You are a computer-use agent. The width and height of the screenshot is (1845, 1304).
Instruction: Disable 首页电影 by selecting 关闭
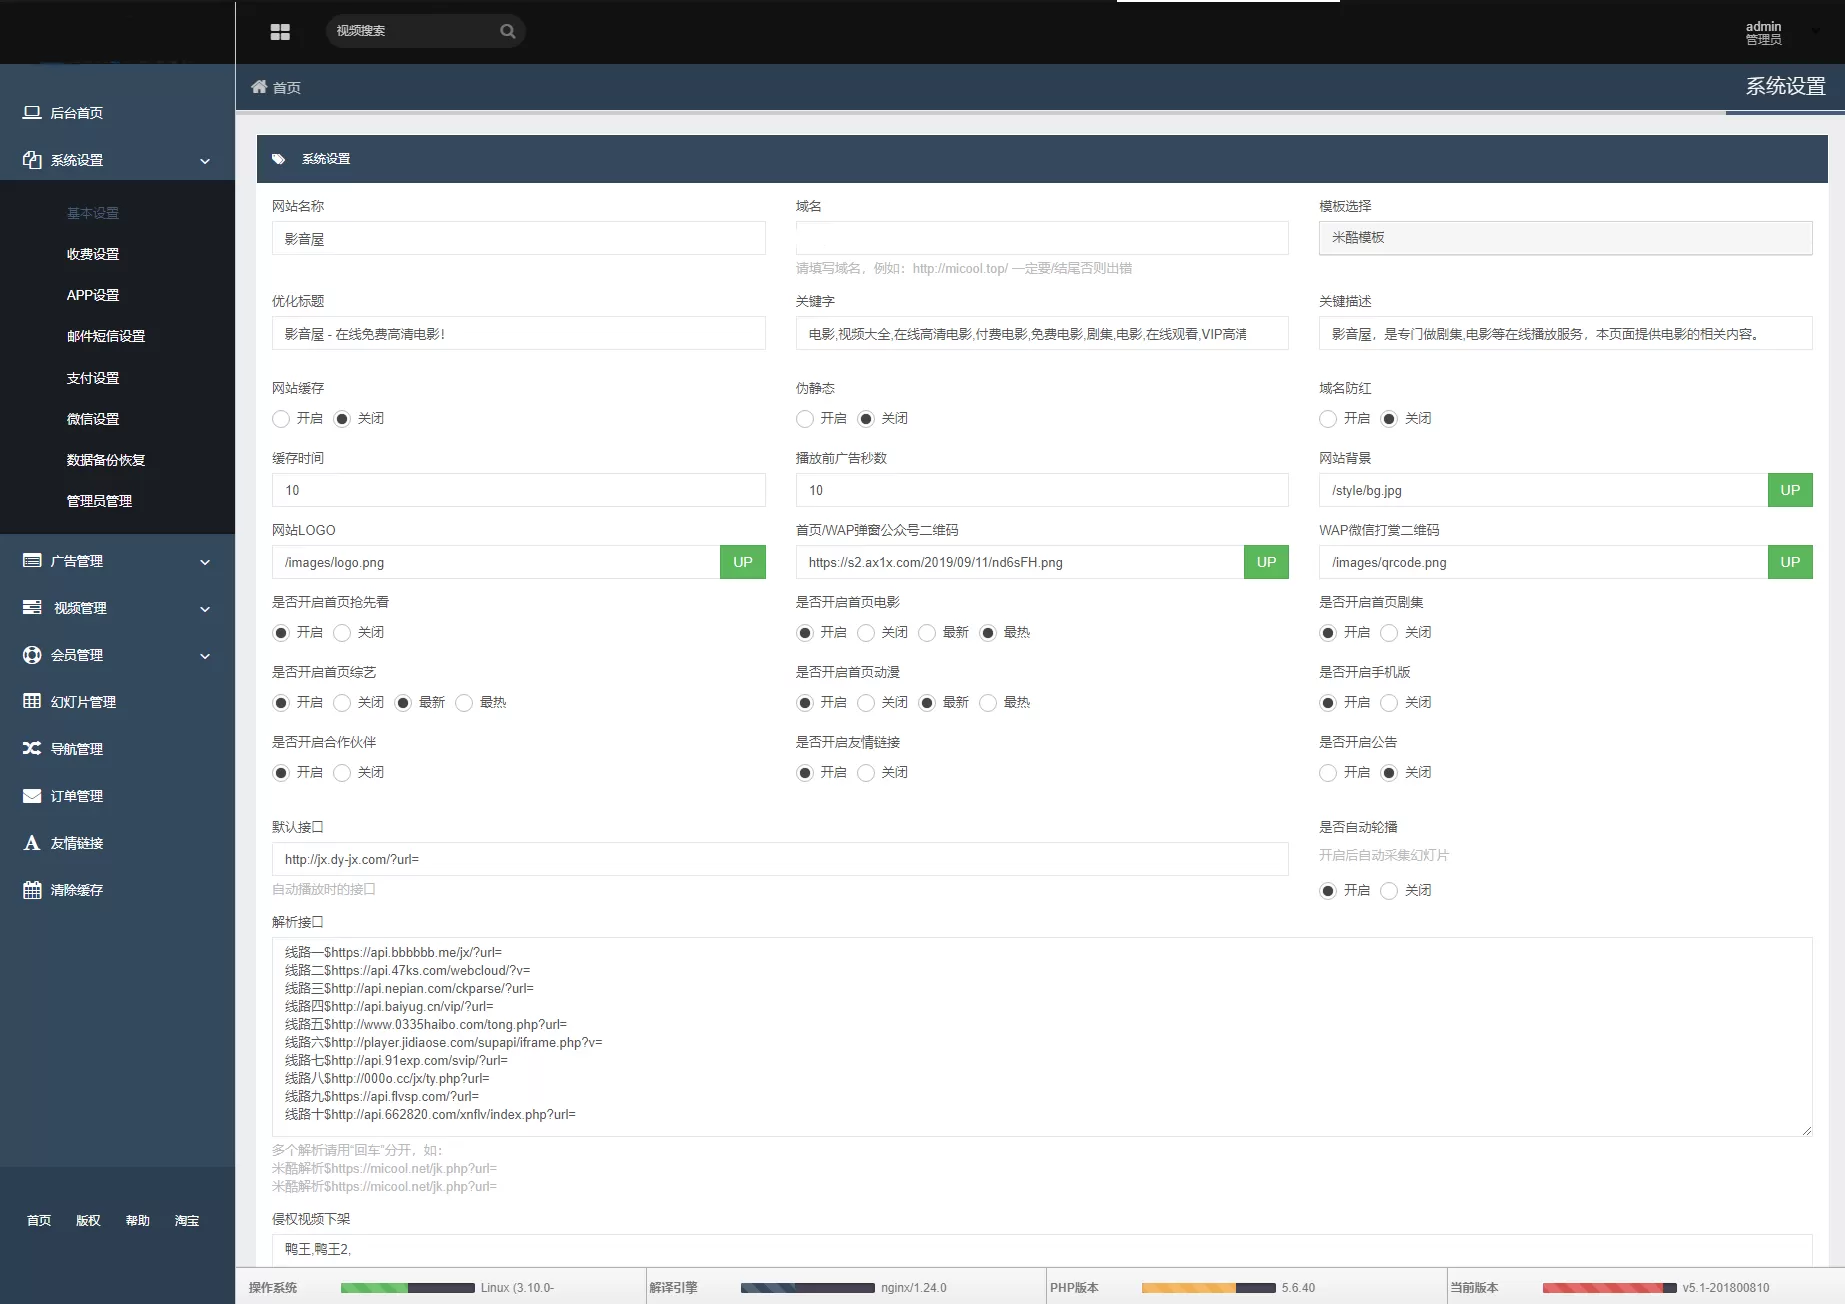(x=866, y=632)
